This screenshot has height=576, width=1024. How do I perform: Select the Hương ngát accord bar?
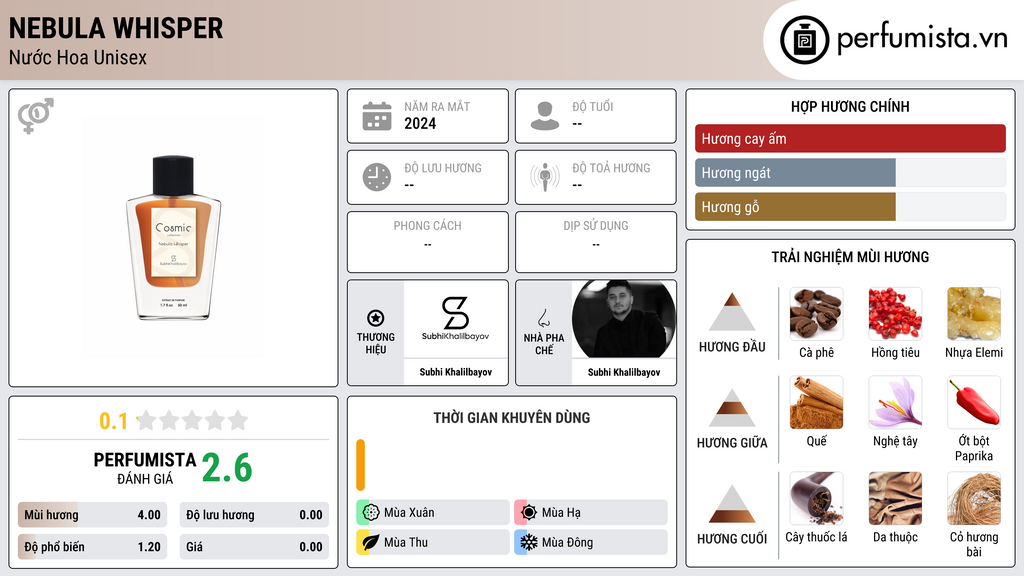point(850,173)
